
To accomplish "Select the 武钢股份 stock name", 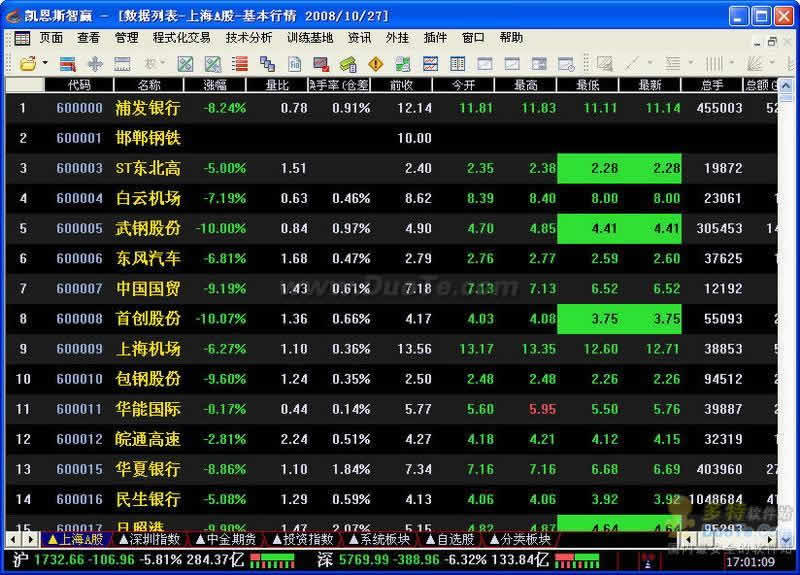I will (148, 228).
